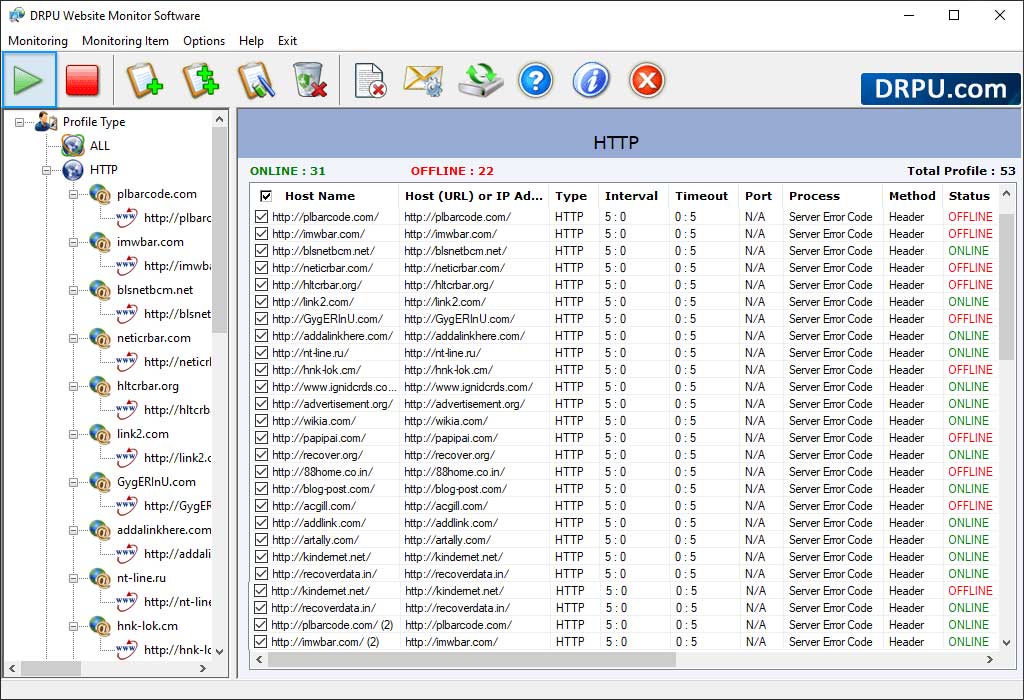The height and width of the screenshot is (700, 1024).
Task: Click the Exit menu item
Action: [x=287, y=40]
